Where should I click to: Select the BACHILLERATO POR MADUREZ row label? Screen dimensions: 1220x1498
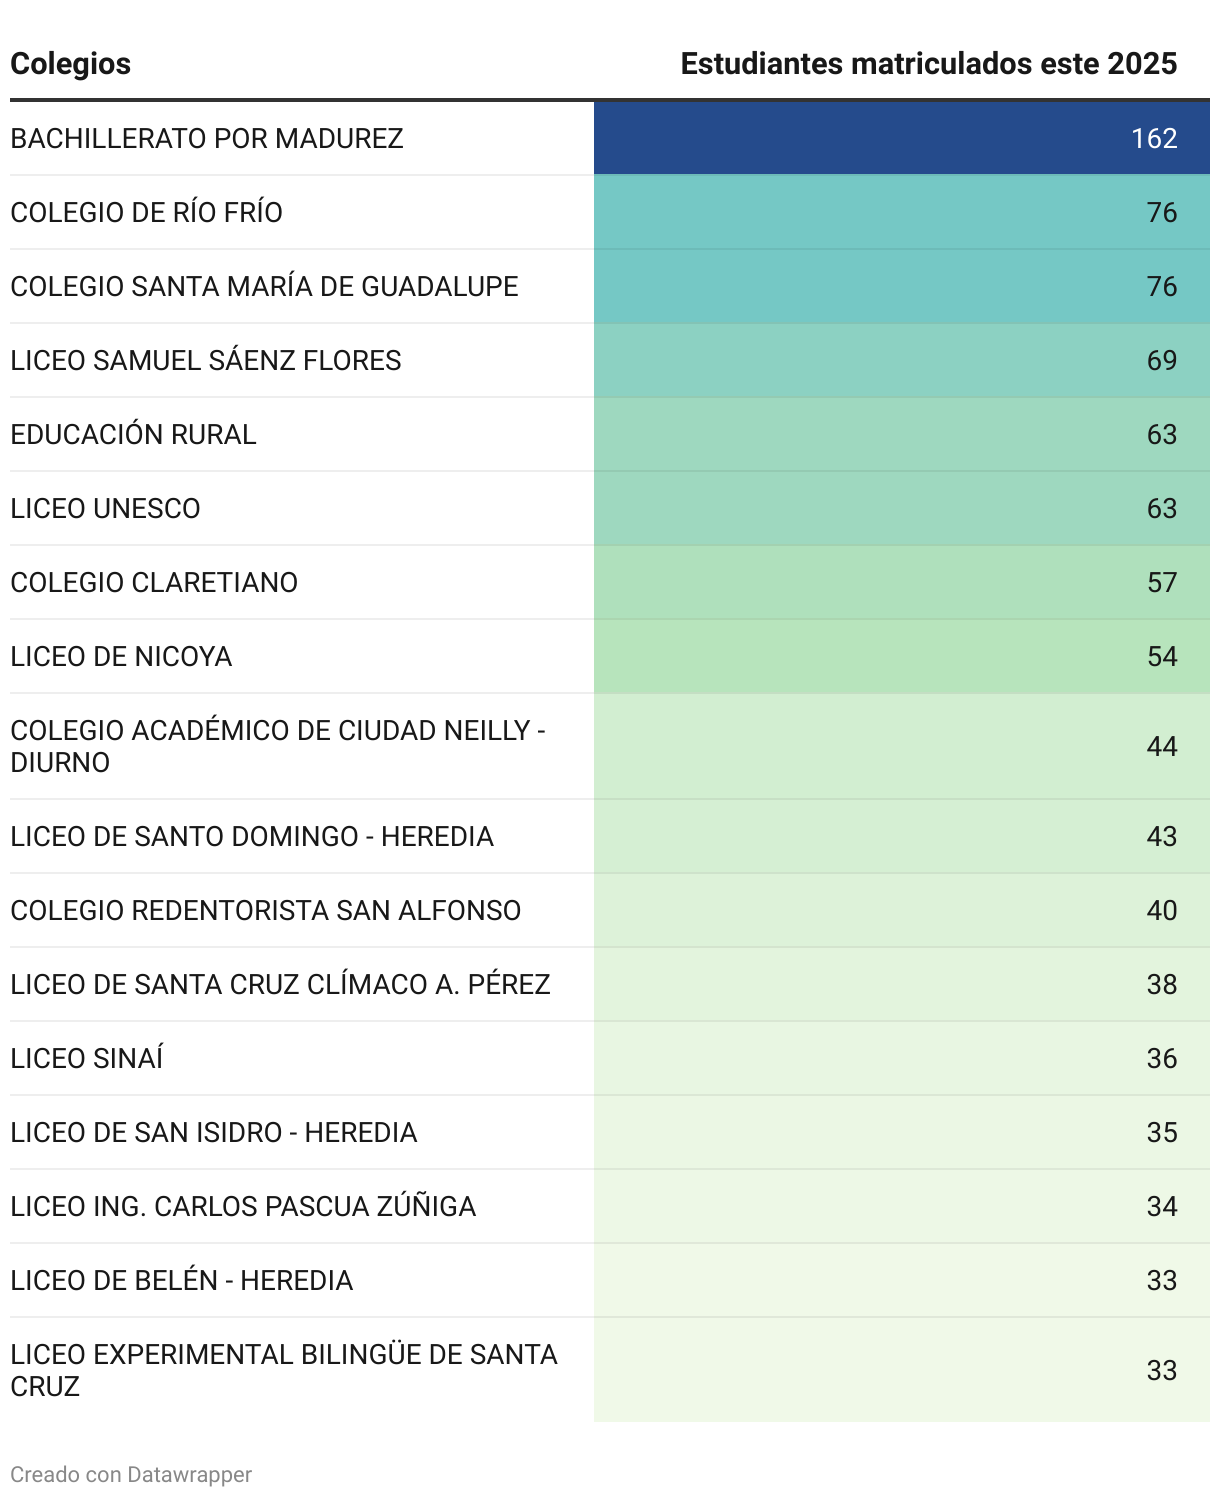pos(207,138)
